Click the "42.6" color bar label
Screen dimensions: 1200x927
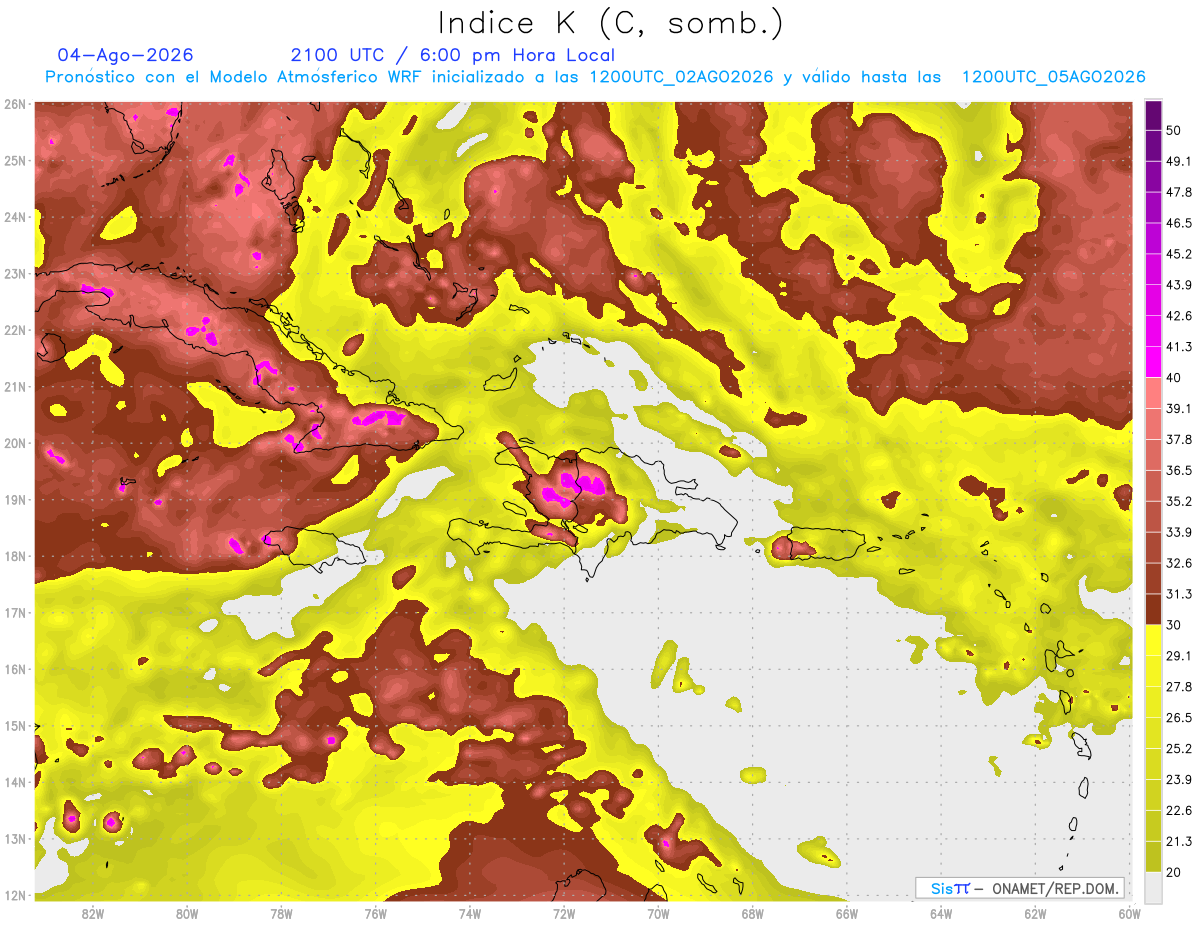tap(1179, 316)
